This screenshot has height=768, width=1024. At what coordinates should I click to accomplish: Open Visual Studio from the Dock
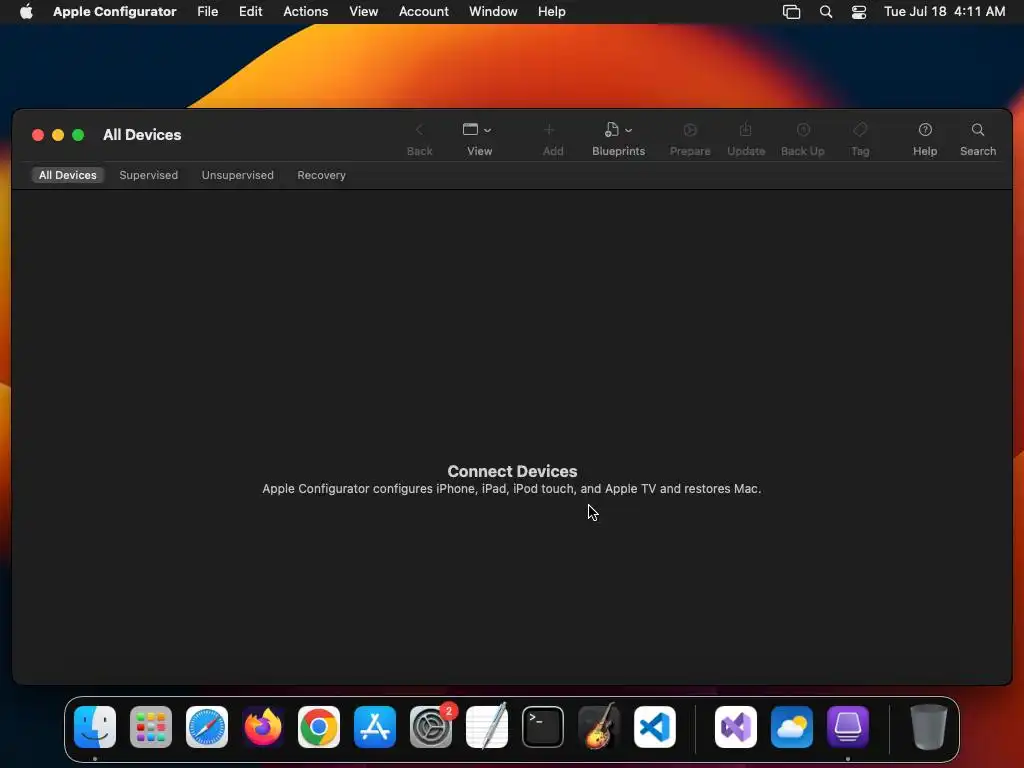point(736,727)
